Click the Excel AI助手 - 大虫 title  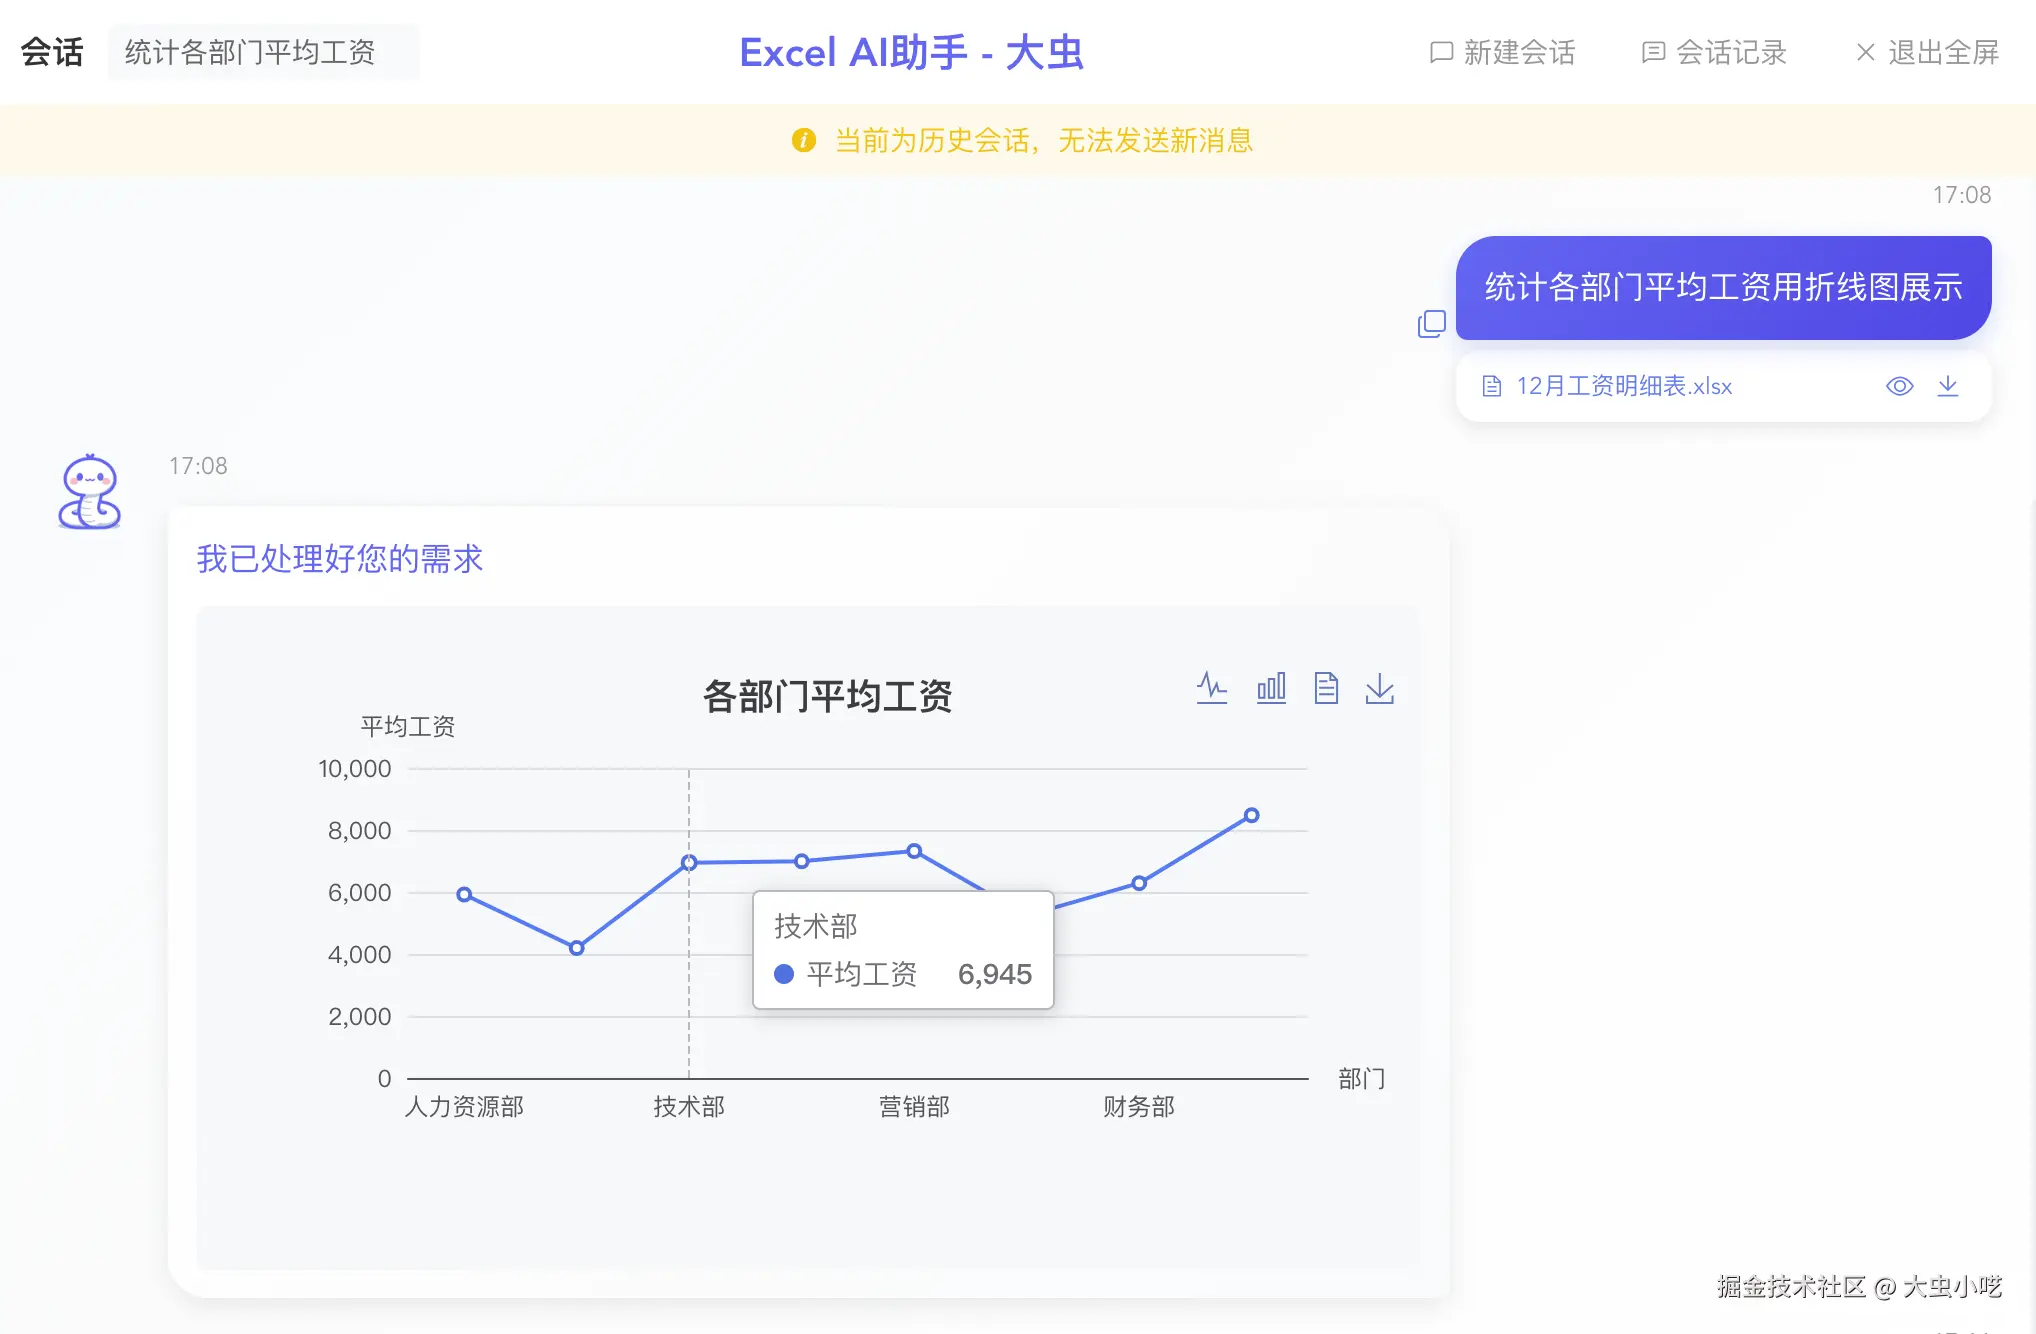coord(911,52)
